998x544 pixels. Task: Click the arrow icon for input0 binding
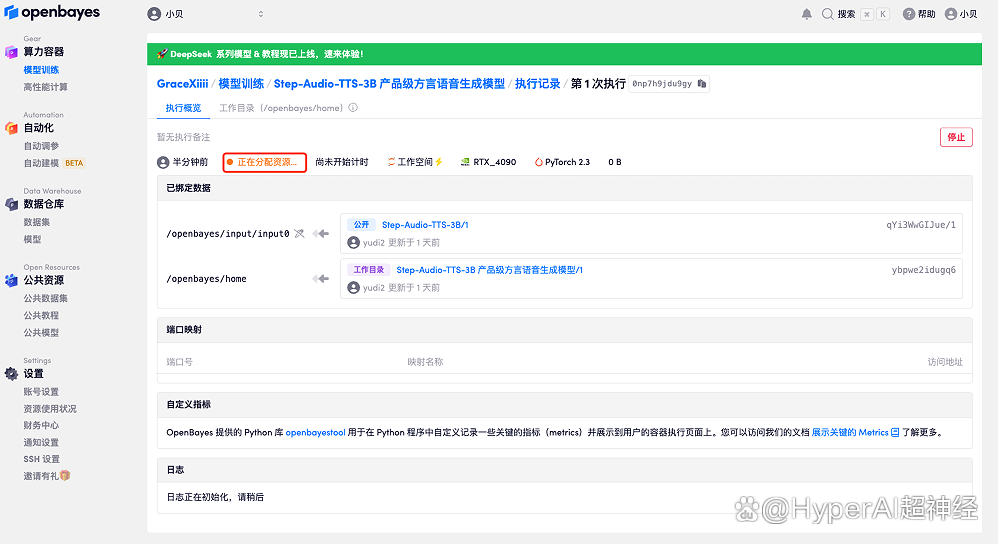point(321,234)
